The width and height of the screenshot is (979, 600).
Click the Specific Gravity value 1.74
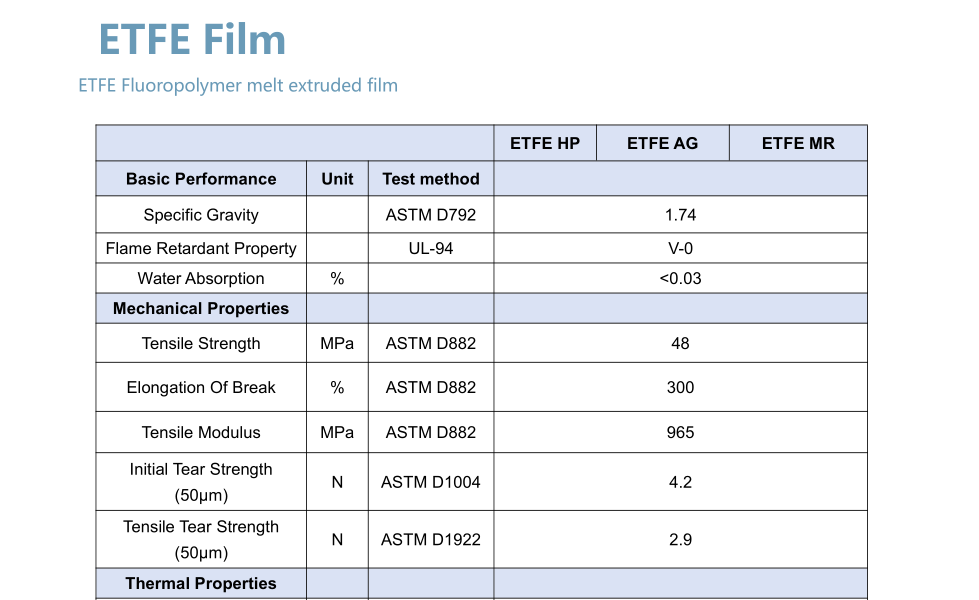680,215
